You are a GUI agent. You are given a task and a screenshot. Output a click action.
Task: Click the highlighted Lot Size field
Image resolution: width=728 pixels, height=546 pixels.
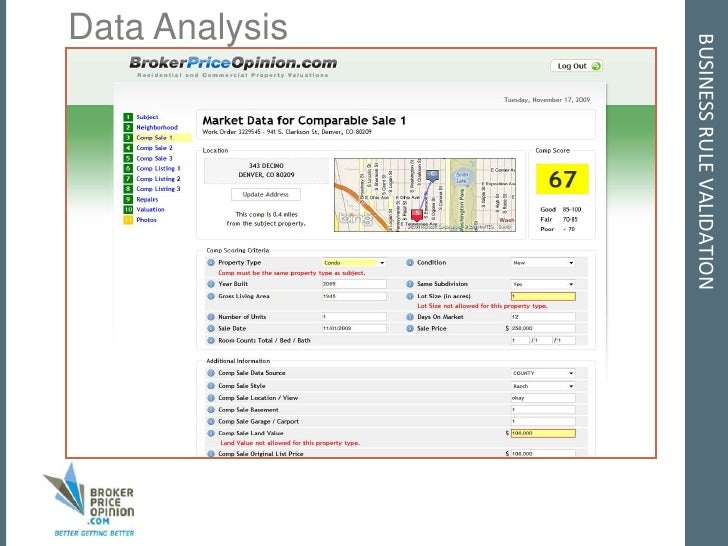pos(543,296)
